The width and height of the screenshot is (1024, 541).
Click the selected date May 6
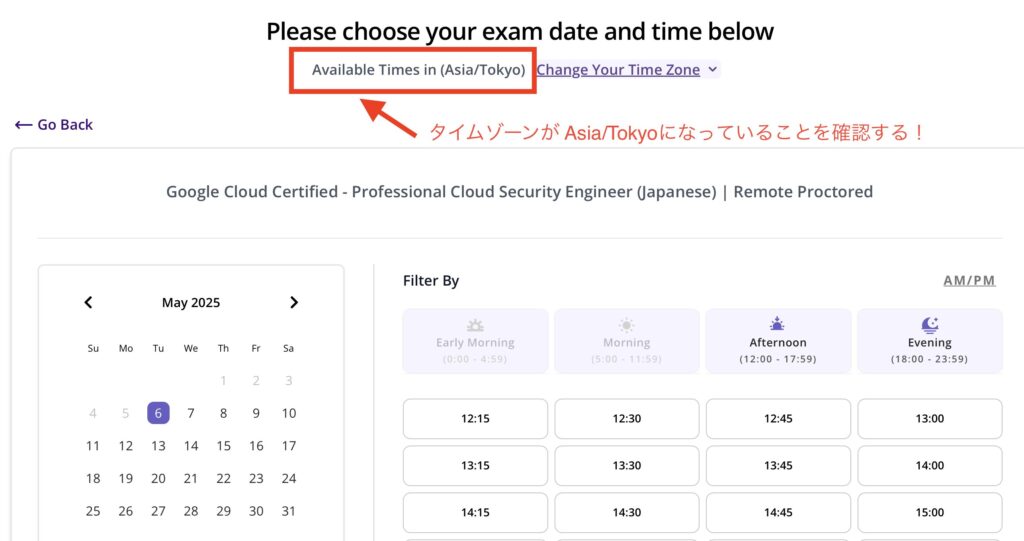click(158, 413)
